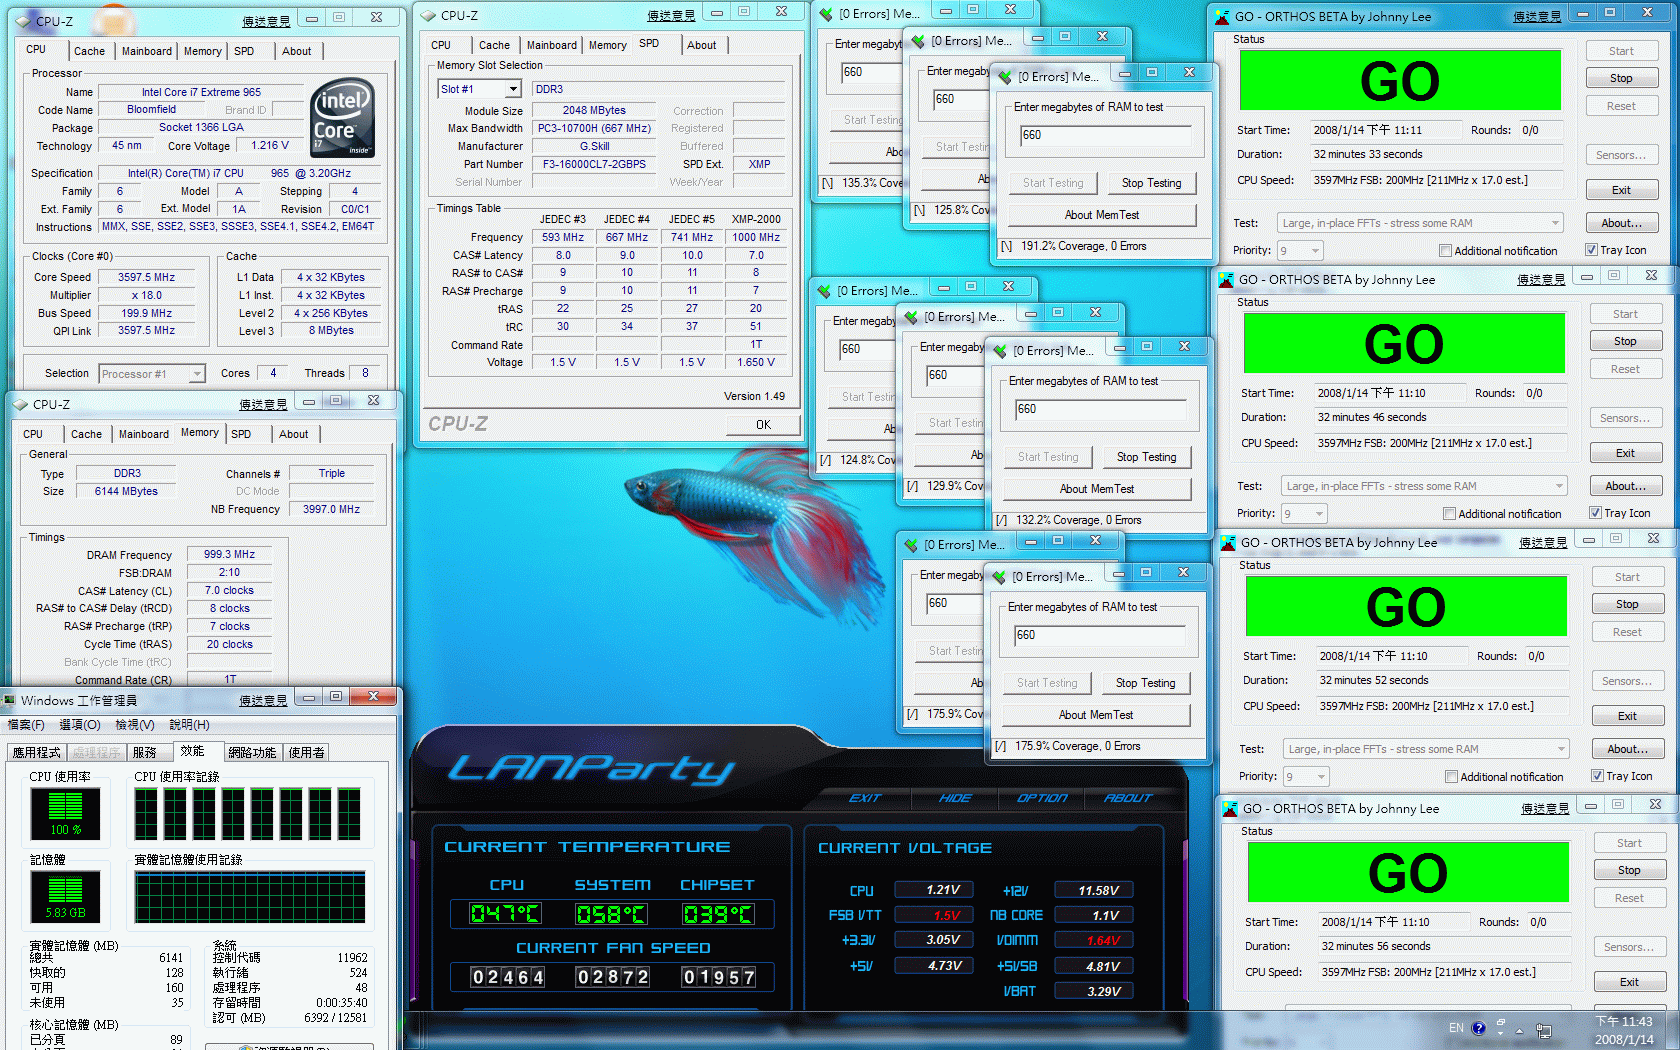This screenshot has height=1050, width=1680.
Task: Click the MemTest title icon of the 175.9% coverage window
Action: click(999, 576)
